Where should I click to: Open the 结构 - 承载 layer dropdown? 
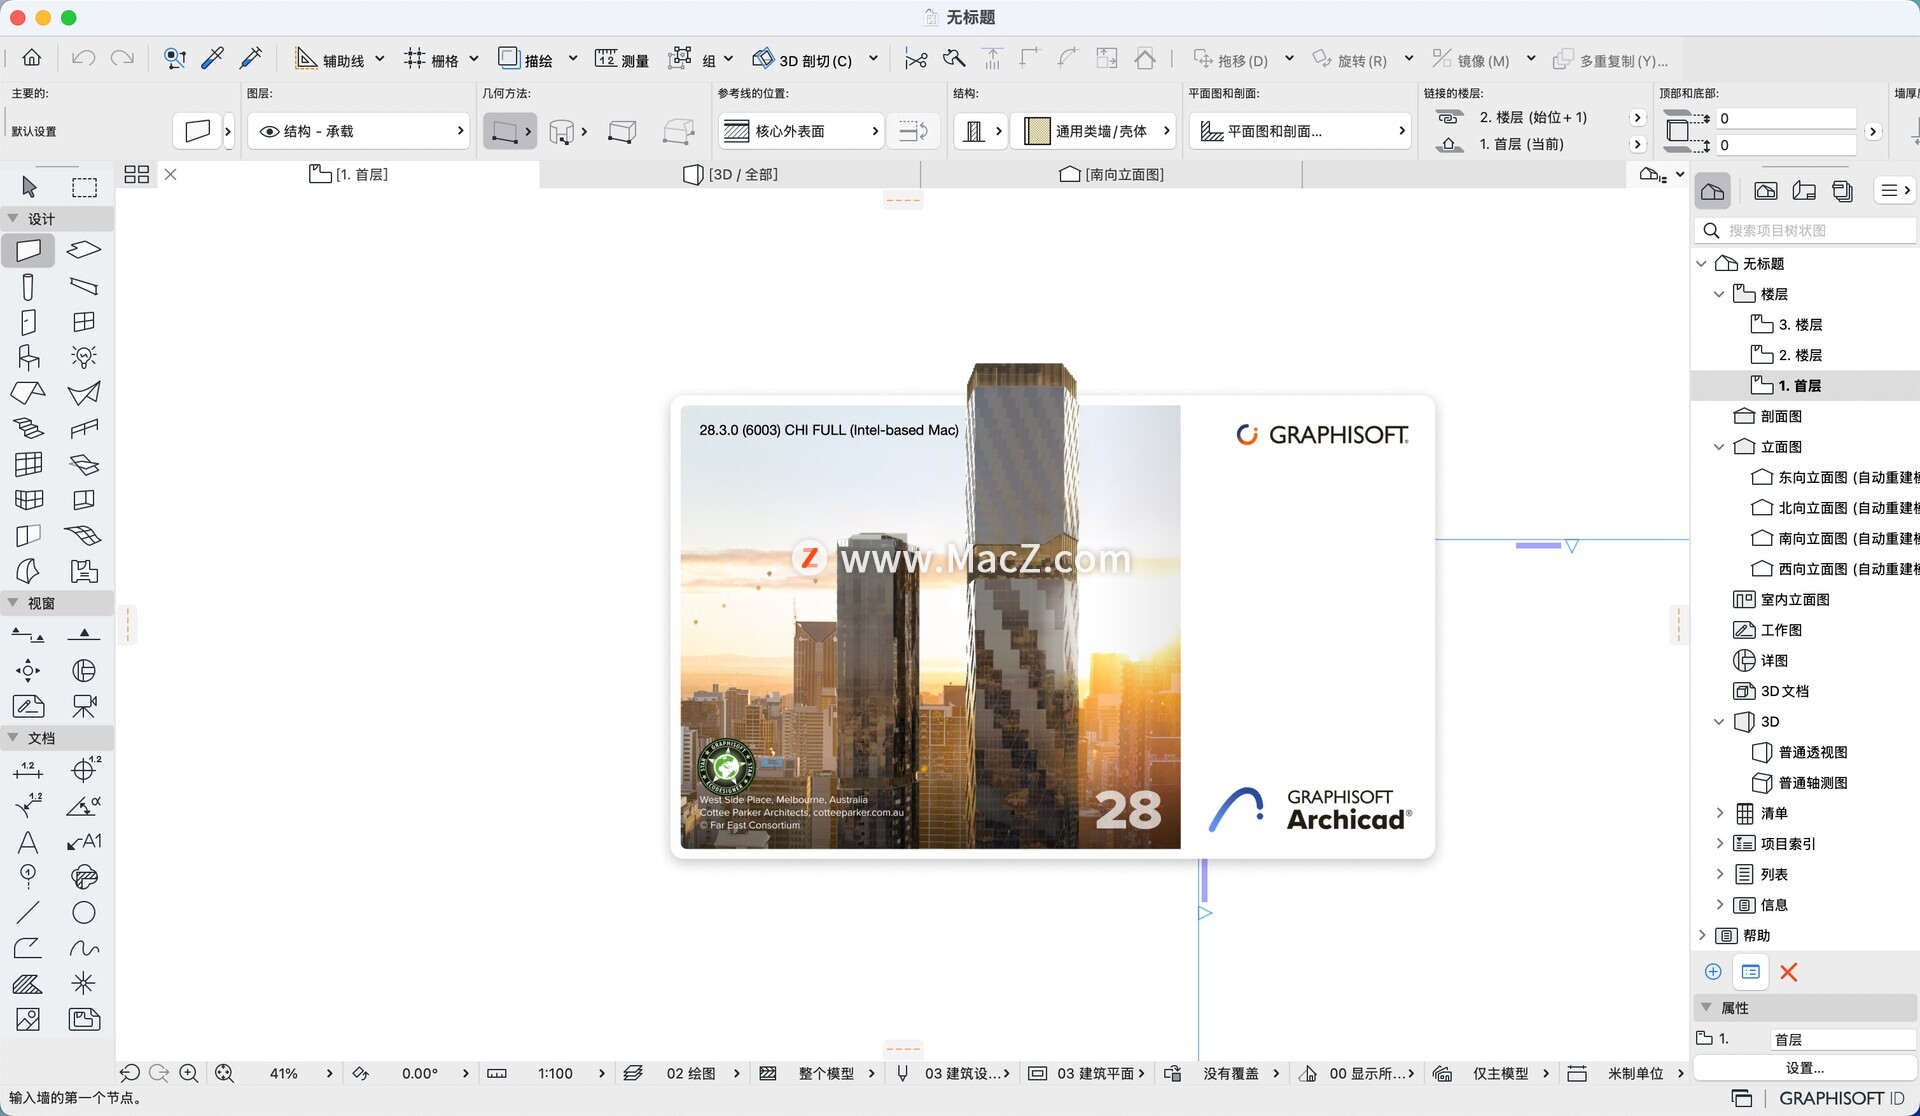click(359, 131)
